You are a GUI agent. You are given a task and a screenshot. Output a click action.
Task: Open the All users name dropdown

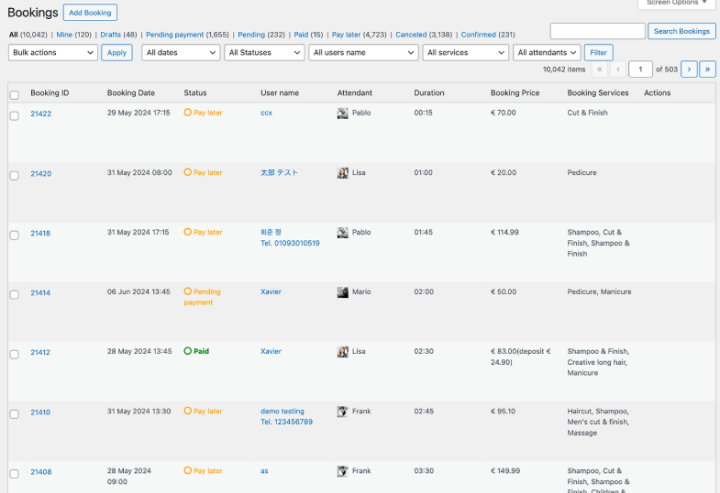[x=363, y=53]
